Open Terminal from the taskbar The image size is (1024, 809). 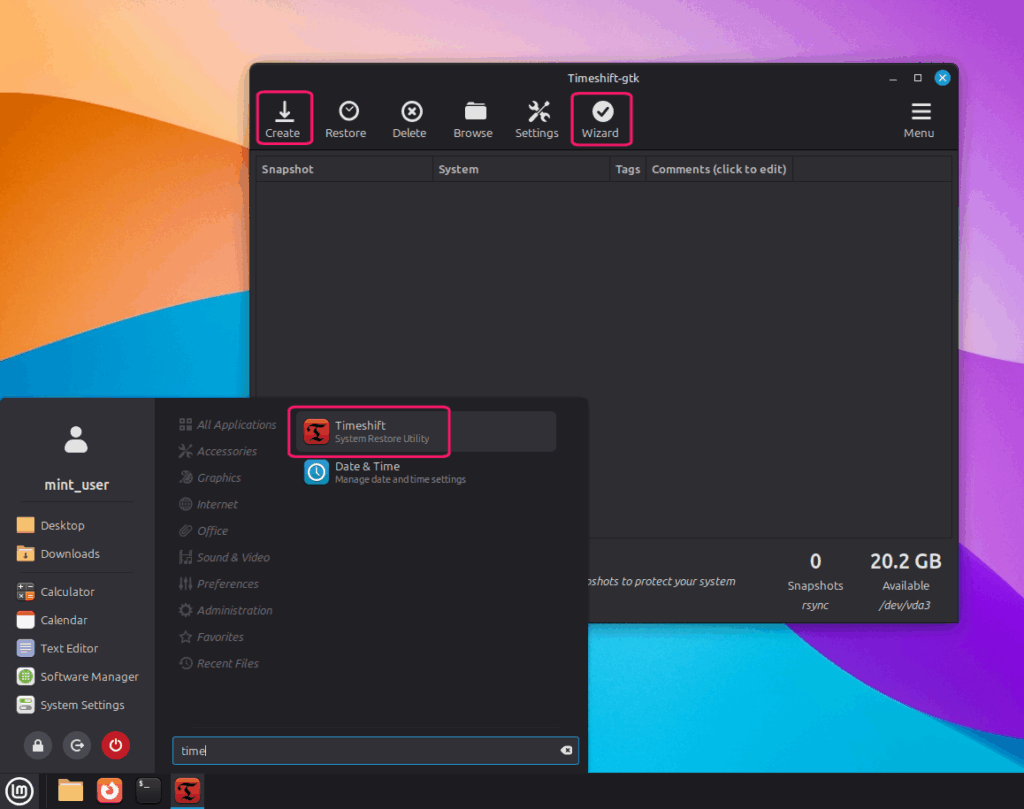148,791
